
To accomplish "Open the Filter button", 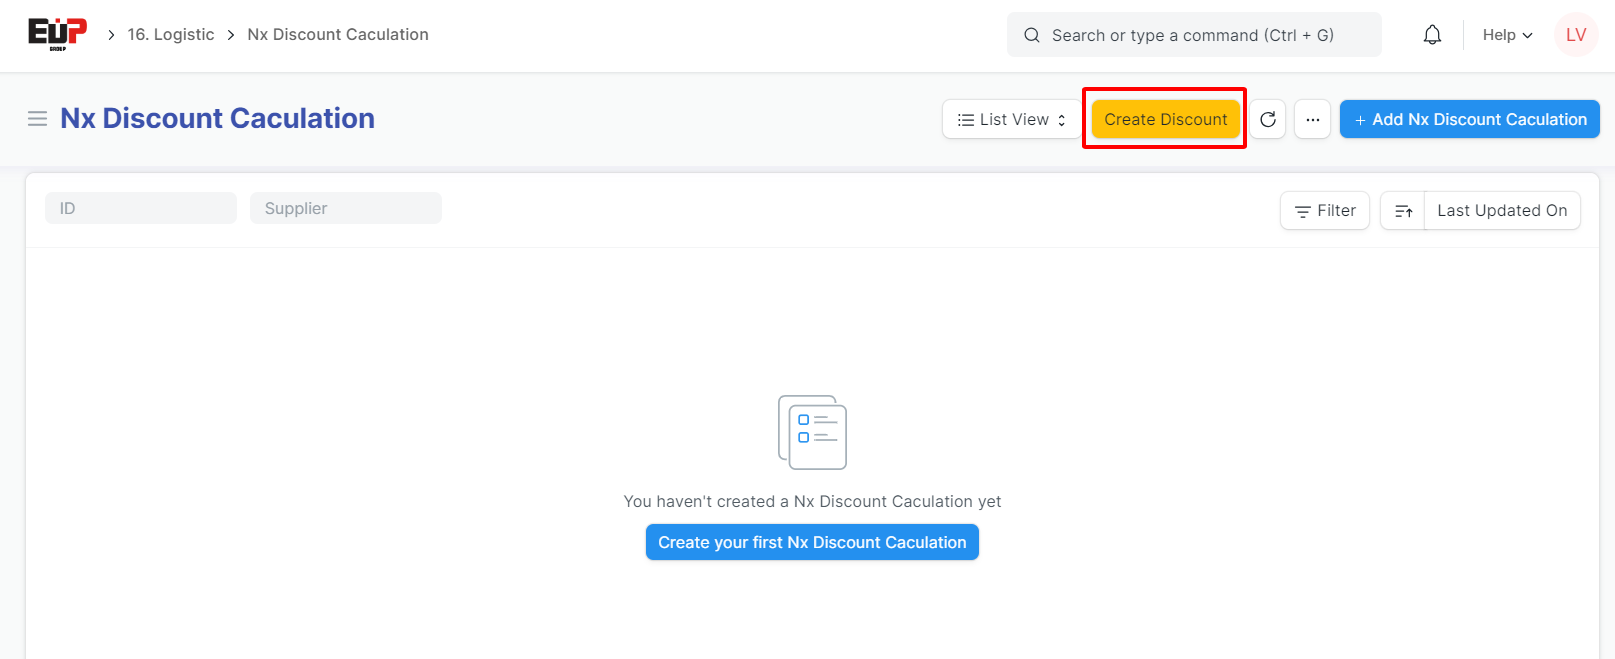I will [x=1324, y=211].
